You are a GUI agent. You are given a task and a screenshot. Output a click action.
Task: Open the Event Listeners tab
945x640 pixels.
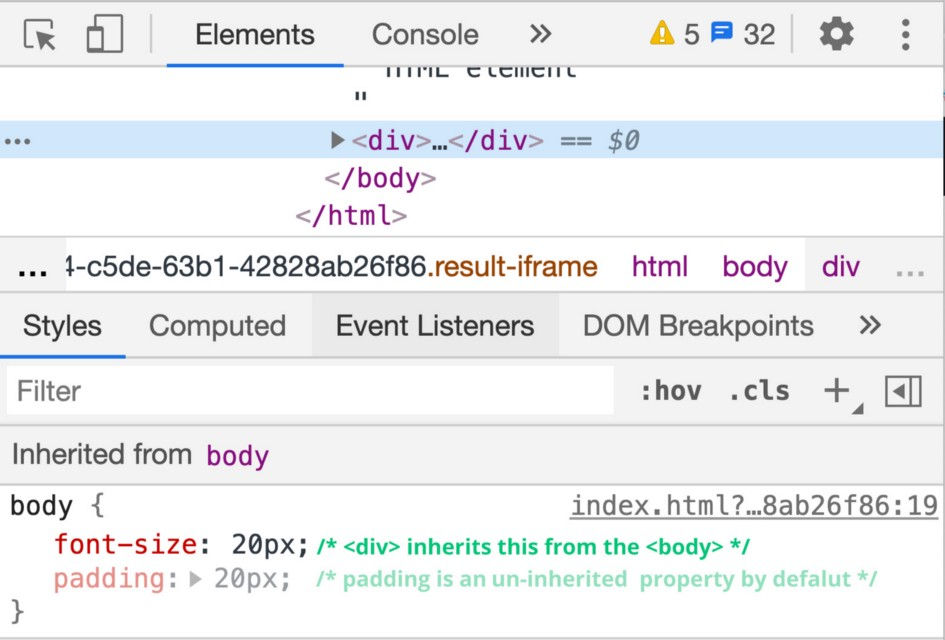435,326
